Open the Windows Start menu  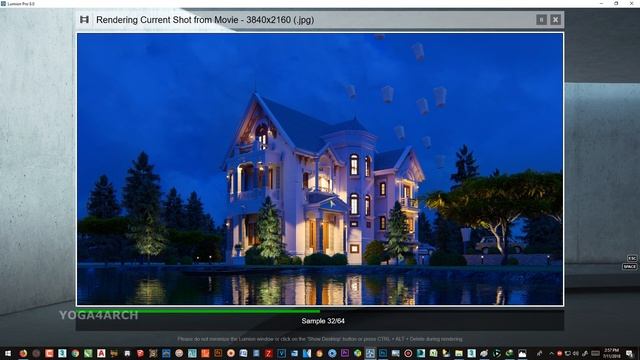coord(8,353)
